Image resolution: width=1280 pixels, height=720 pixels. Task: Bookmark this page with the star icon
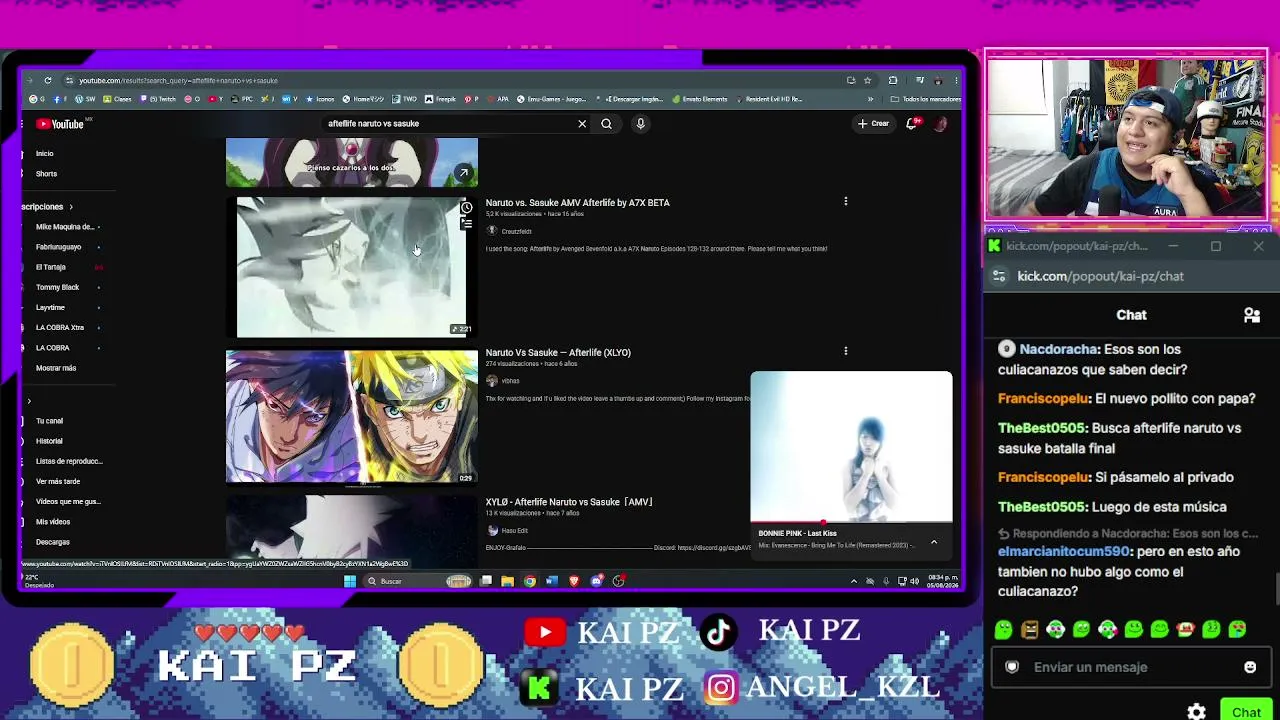868,81
